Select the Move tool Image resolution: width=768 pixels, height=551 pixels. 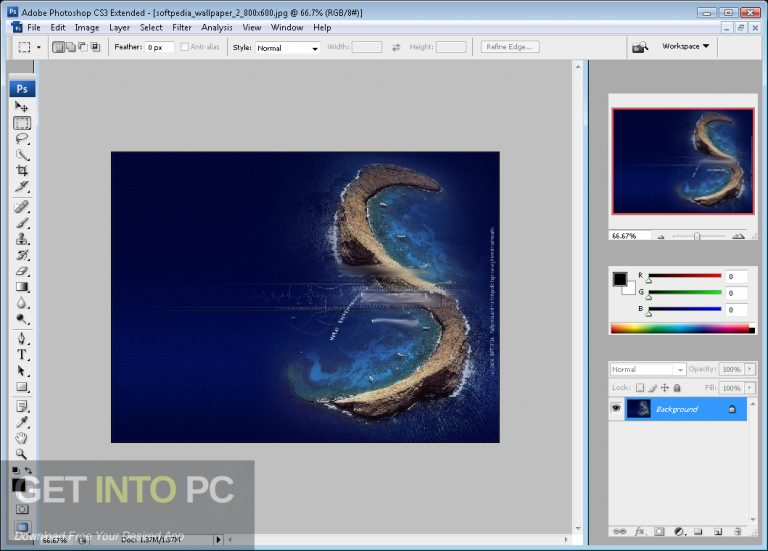tap(22, 106)
